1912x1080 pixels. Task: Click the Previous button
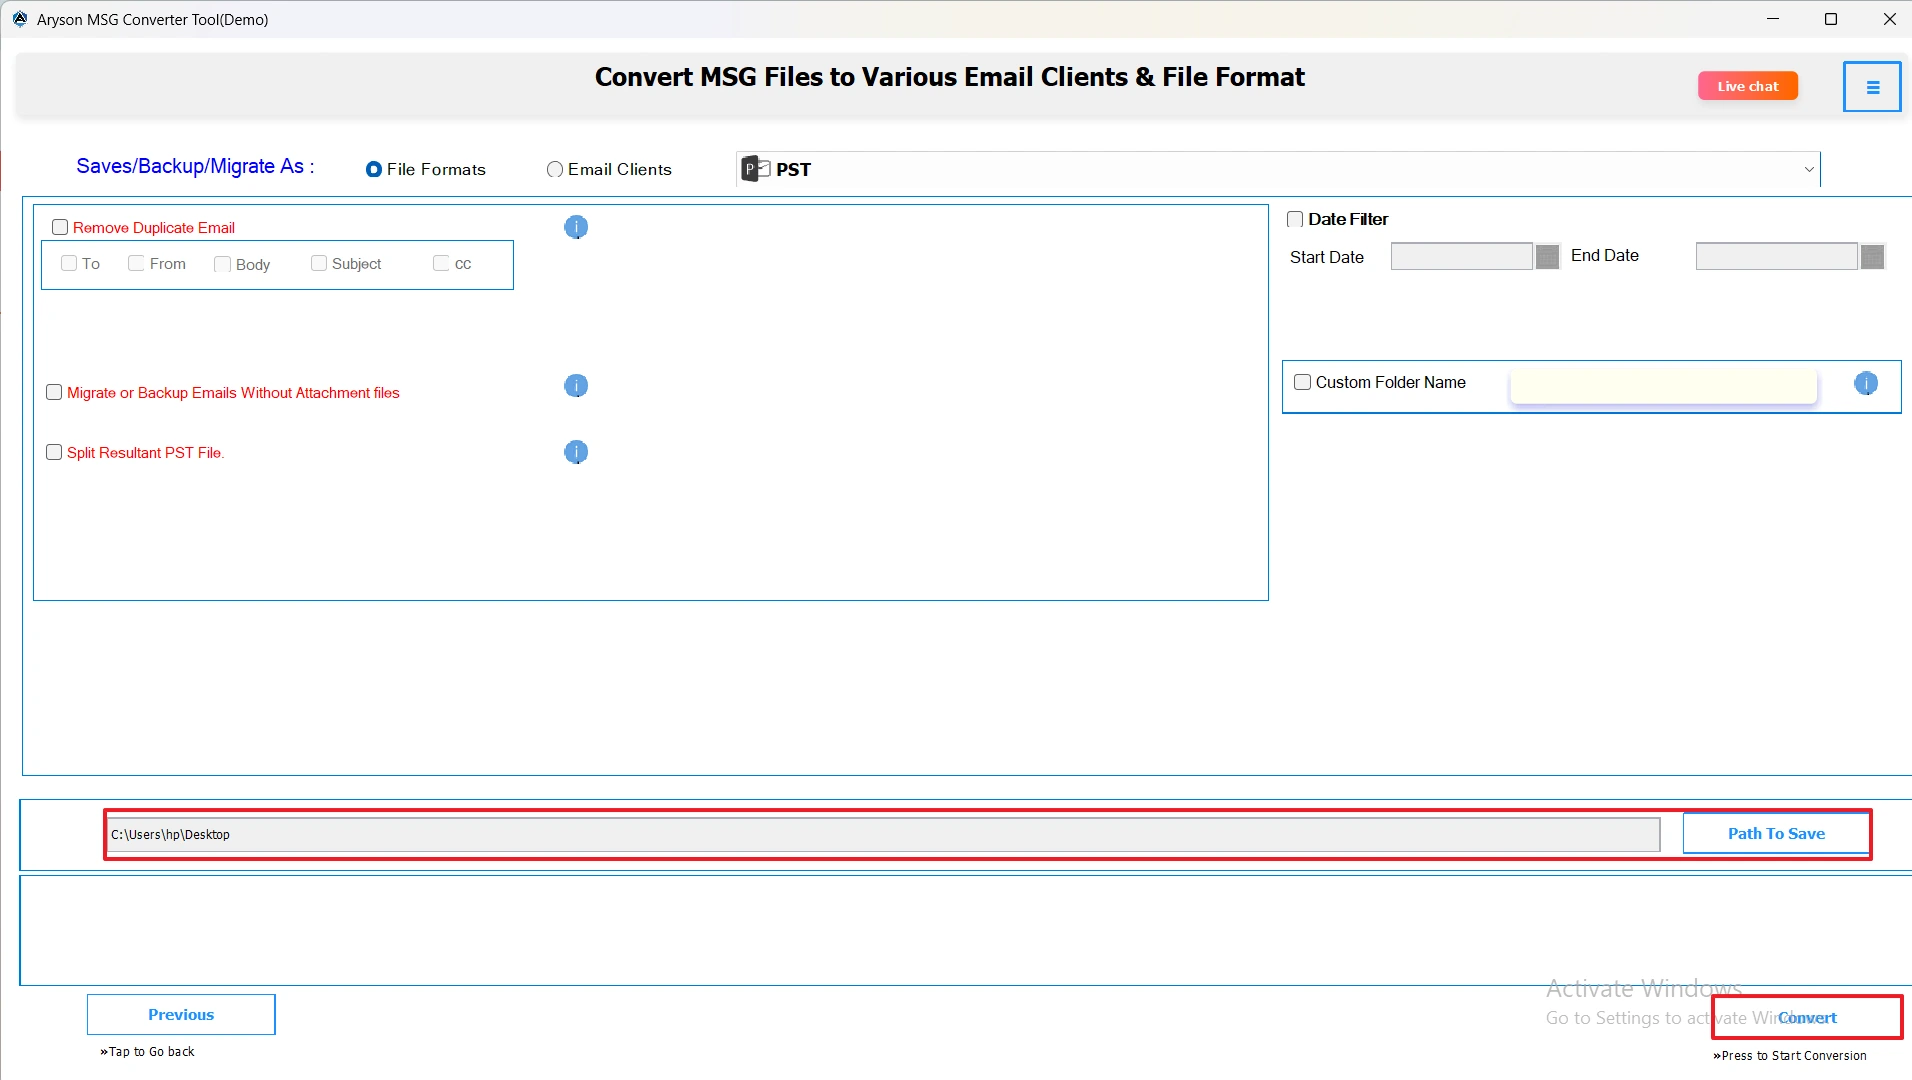181,1014
